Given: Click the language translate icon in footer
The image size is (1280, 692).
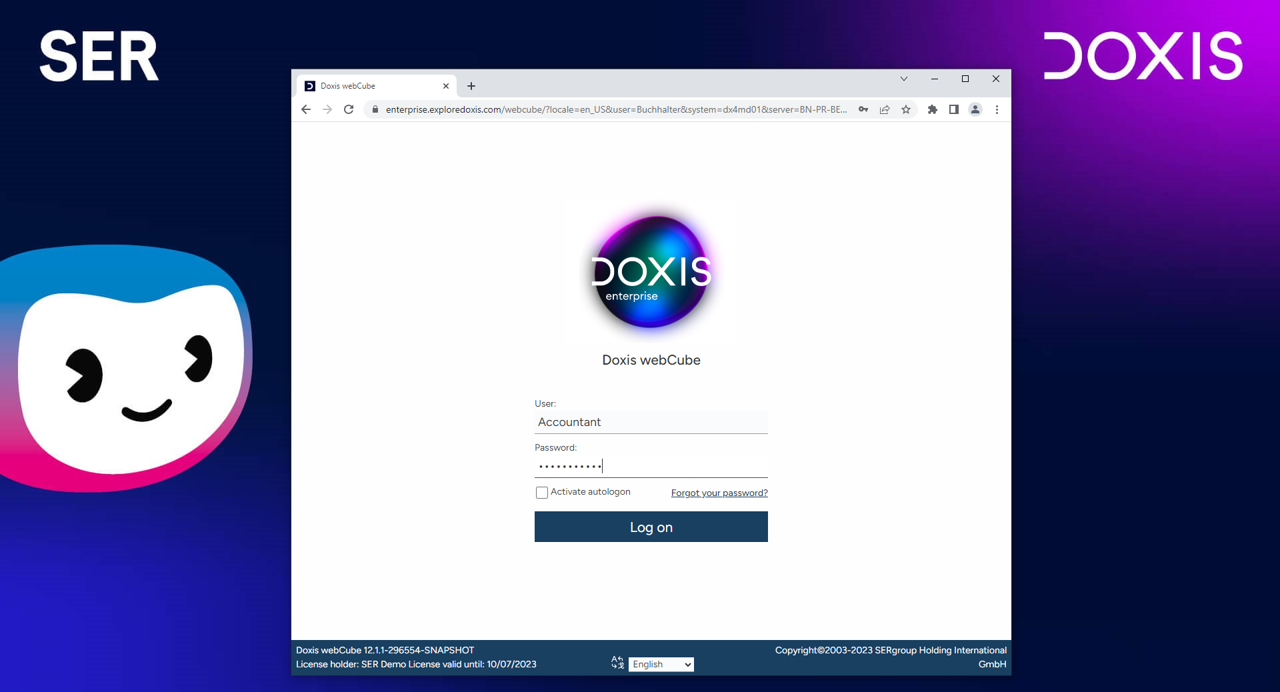Looking at the screenshot, I should coord(617,663).
